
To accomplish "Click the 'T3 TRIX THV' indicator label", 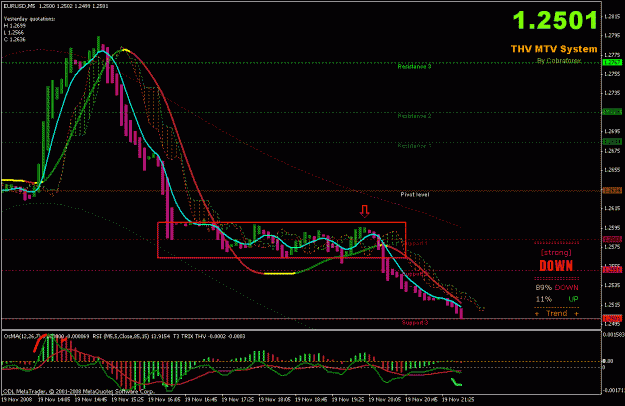I will point(189,336).
